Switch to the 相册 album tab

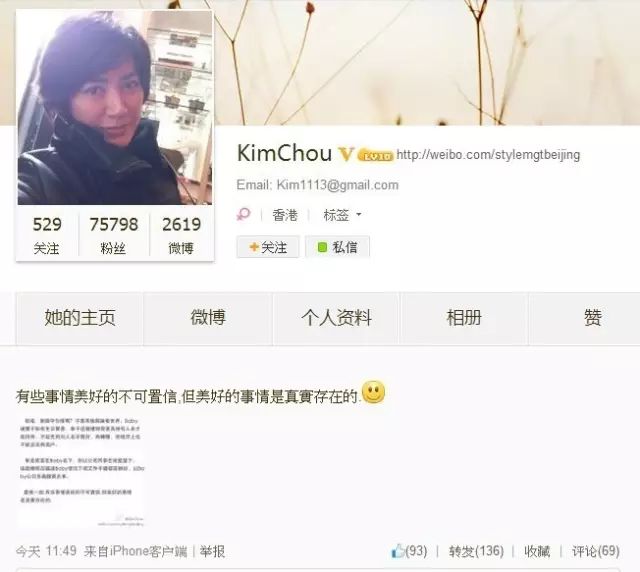(464, 318)
